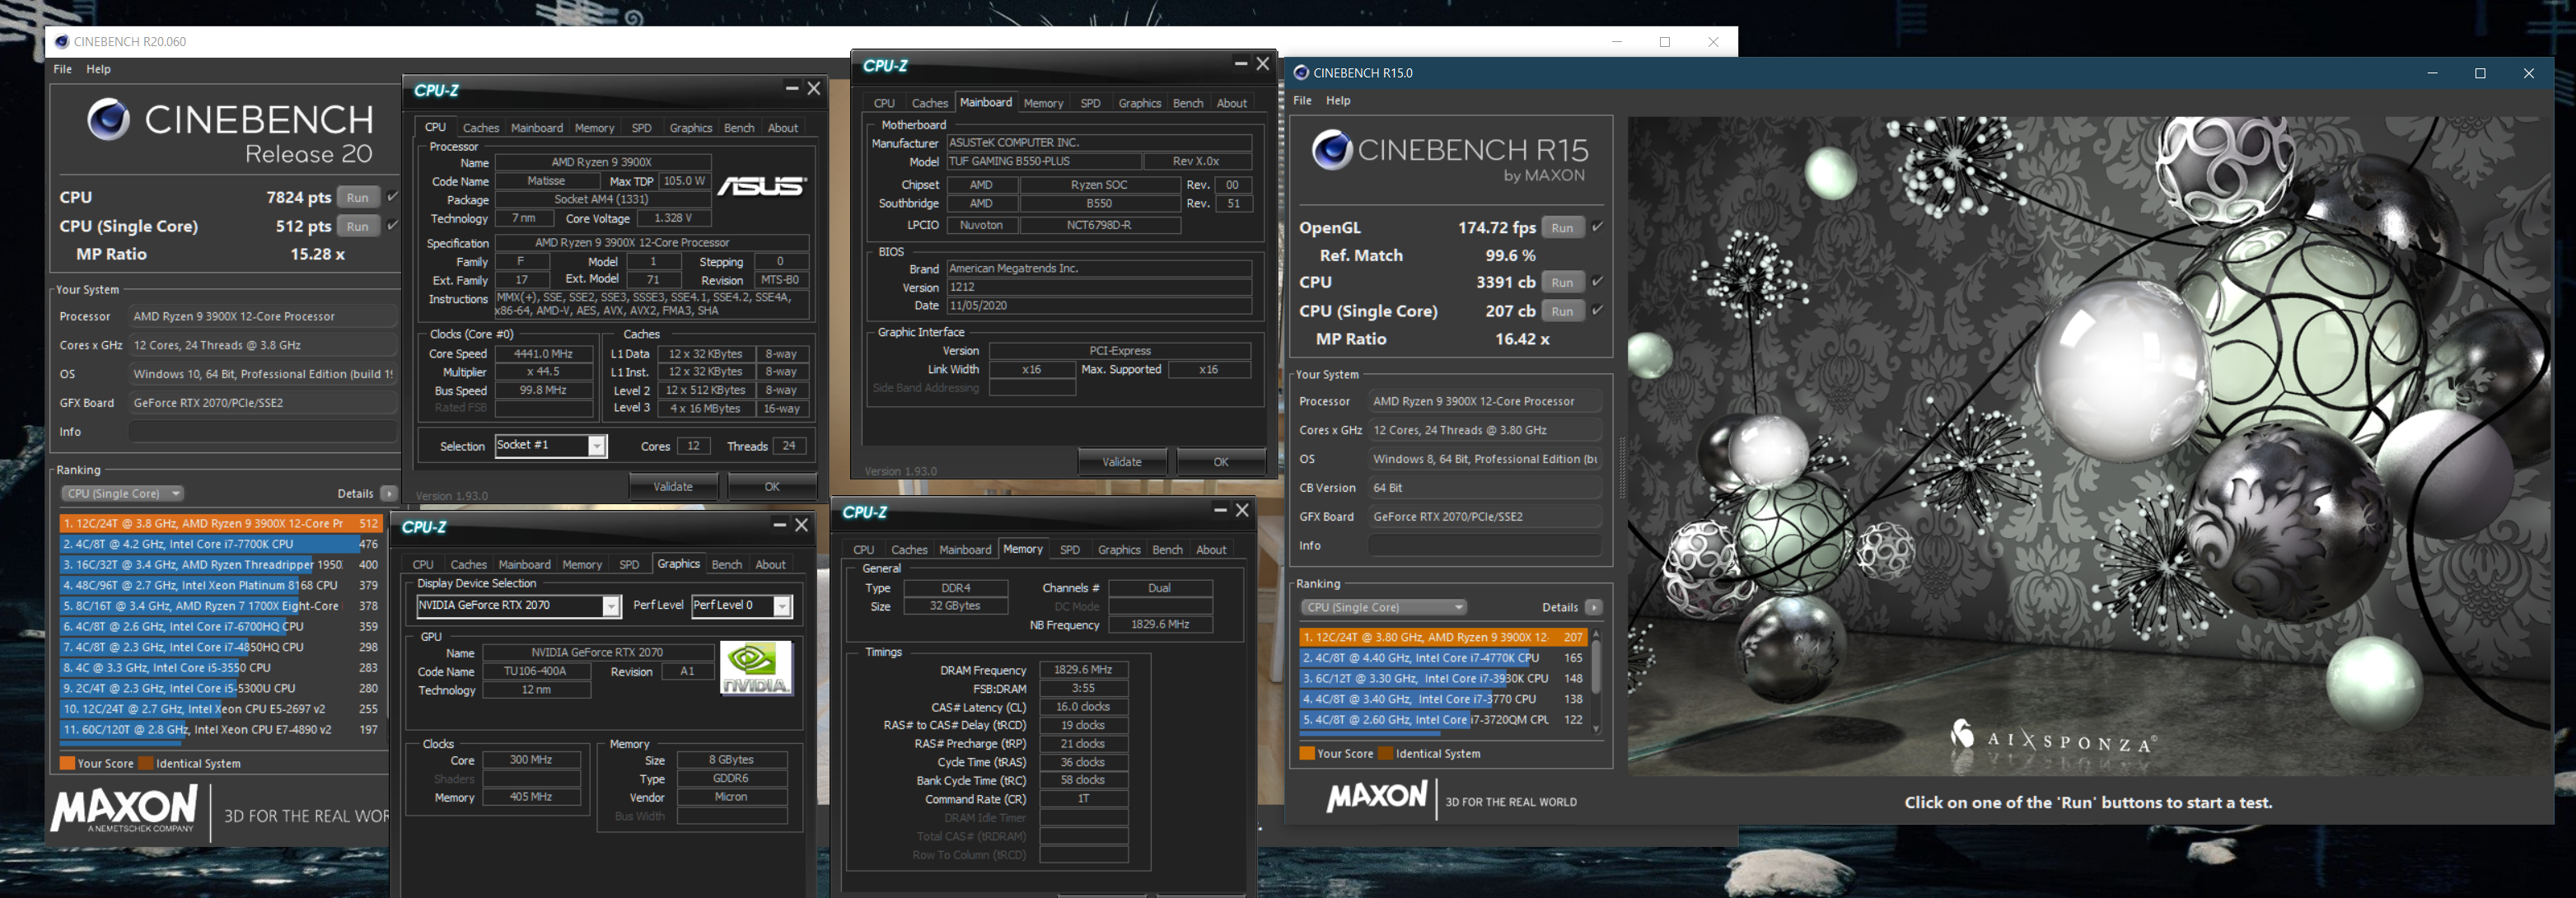Open R20 ranking CPU (Single Core) dropdown
This screenshot has height=898, width=2576.
coord(122,494)
